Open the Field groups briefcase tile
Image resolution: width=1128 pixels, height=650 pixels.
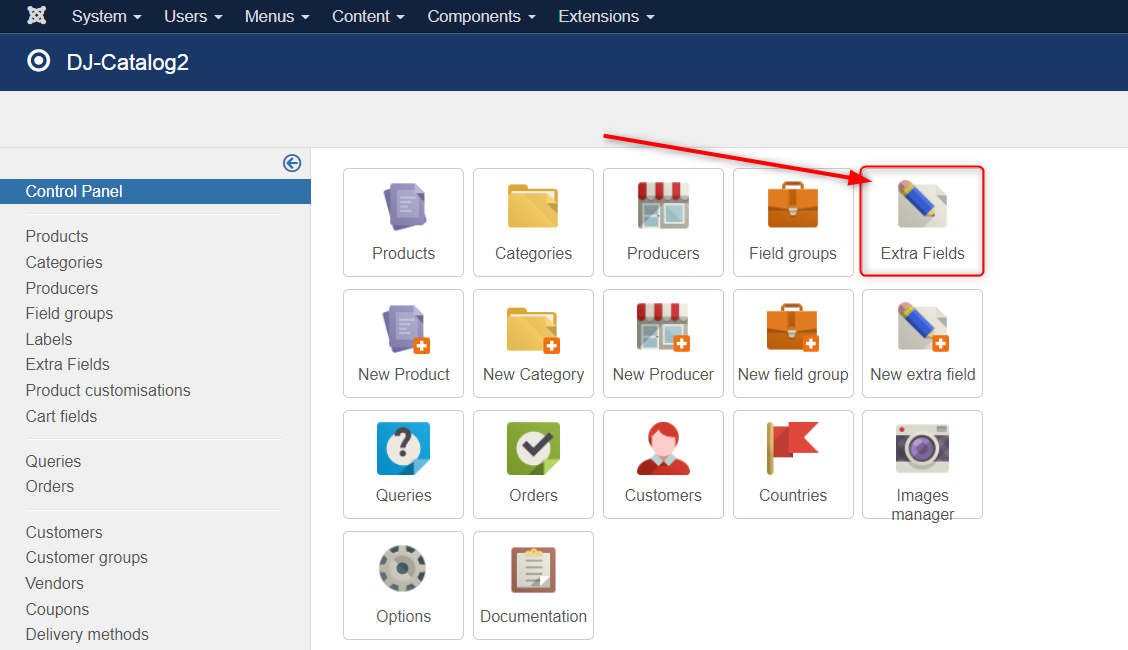tap(793, 222)
